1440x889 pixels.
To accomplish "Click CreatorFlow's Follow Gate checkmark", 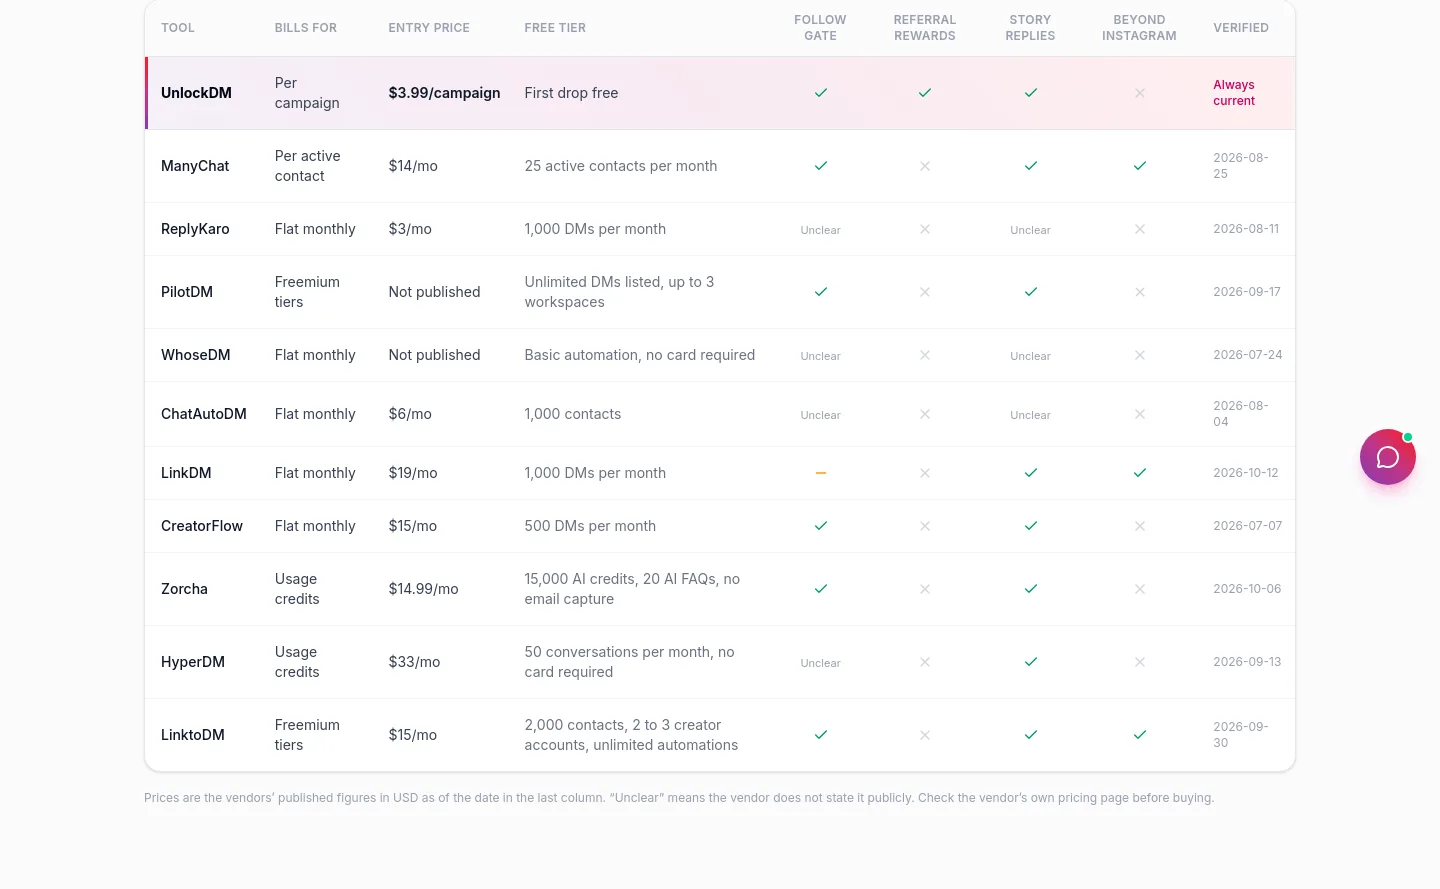I will pos(821,526).
